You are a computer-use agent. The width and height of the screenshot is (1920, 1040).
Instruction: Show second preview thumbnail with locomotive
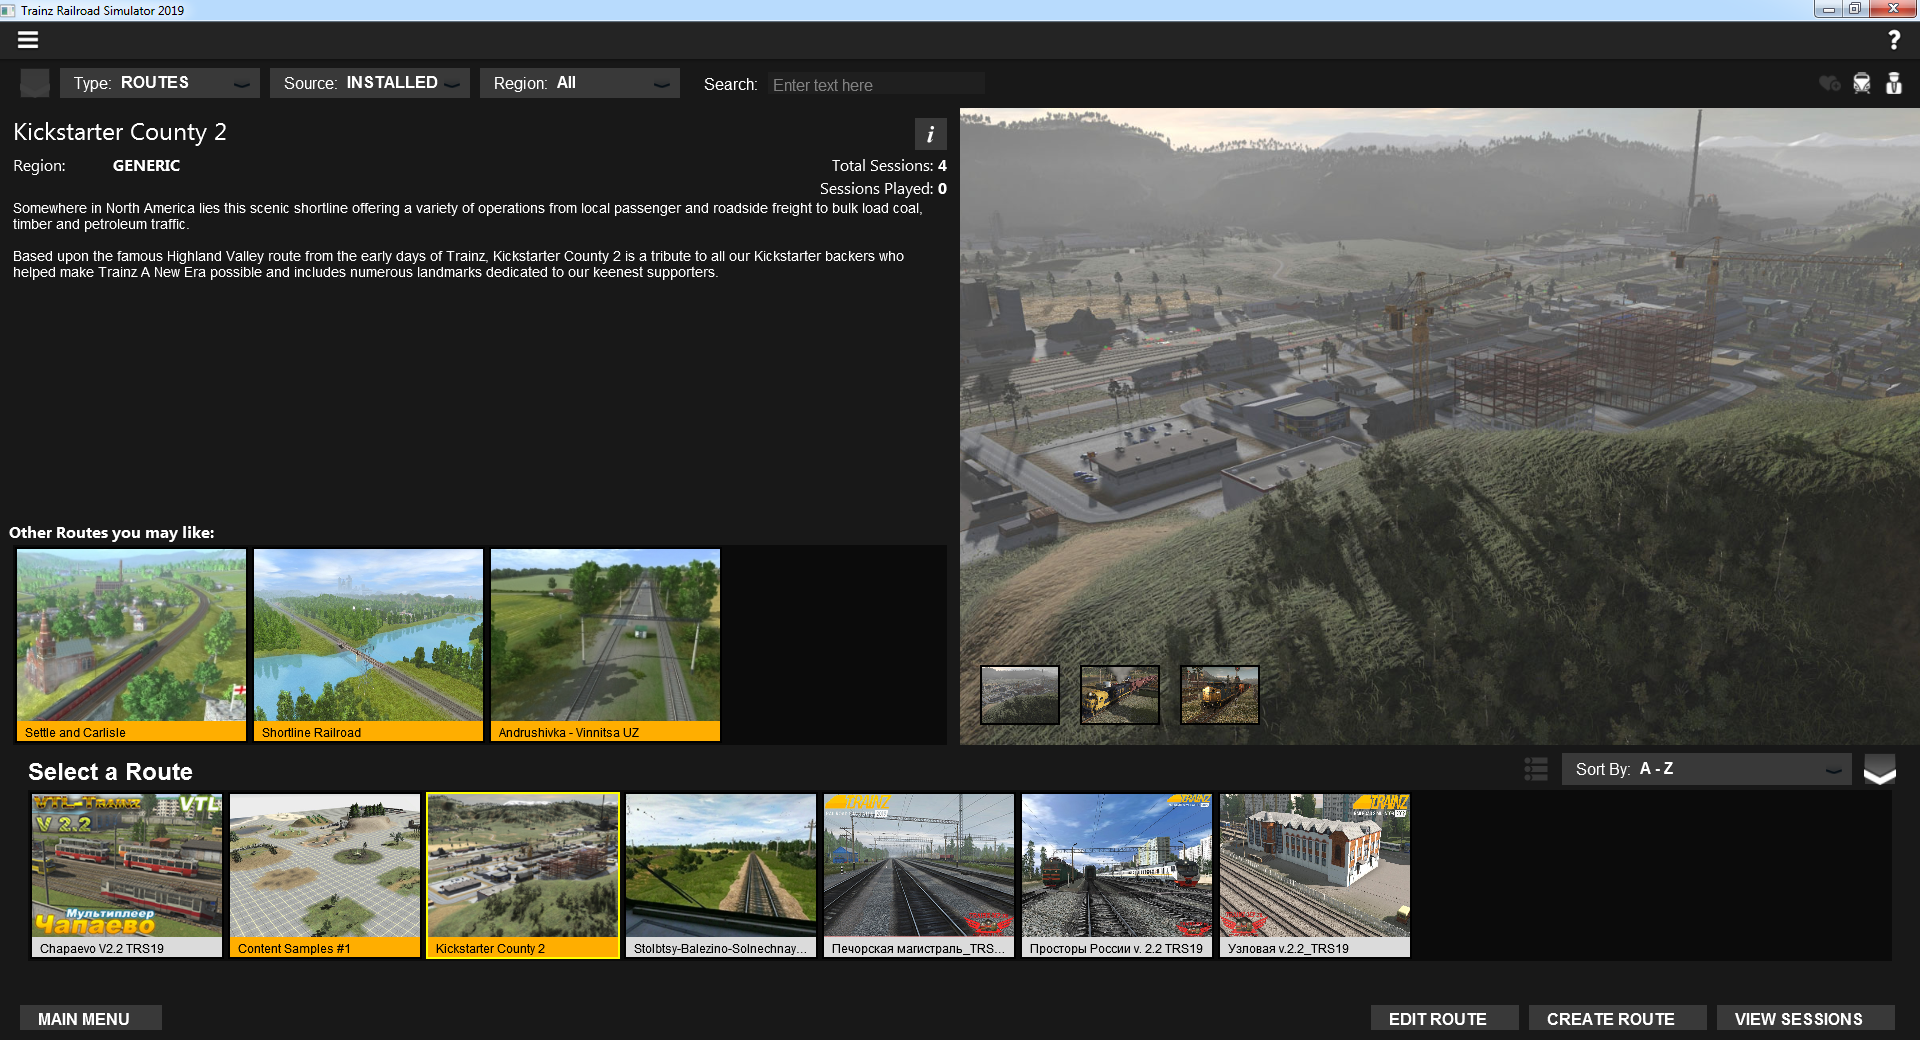[1120, 695]
